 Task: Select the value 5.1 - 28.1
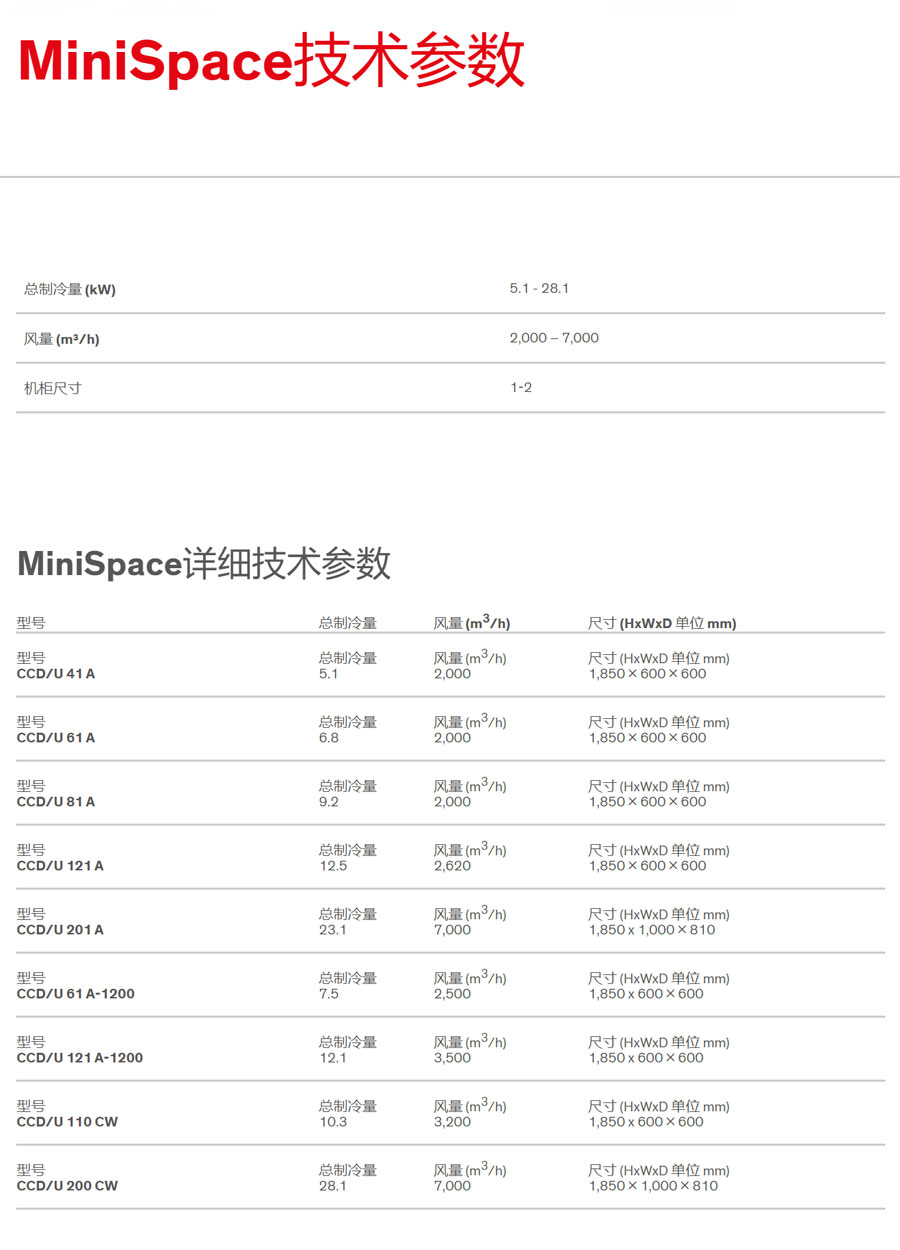coord(539,288)
